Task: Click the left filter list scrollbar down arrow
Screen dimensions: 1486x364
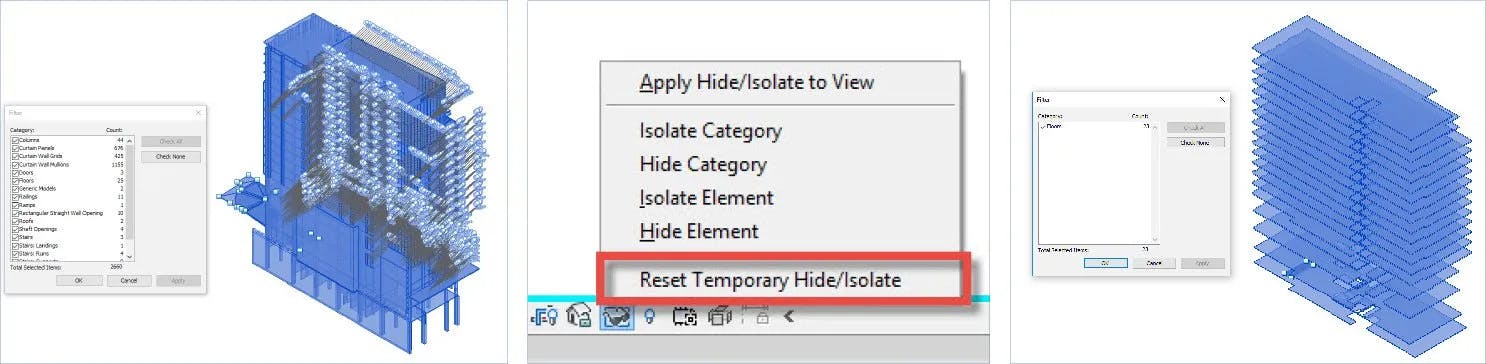Action: point(130,256)
